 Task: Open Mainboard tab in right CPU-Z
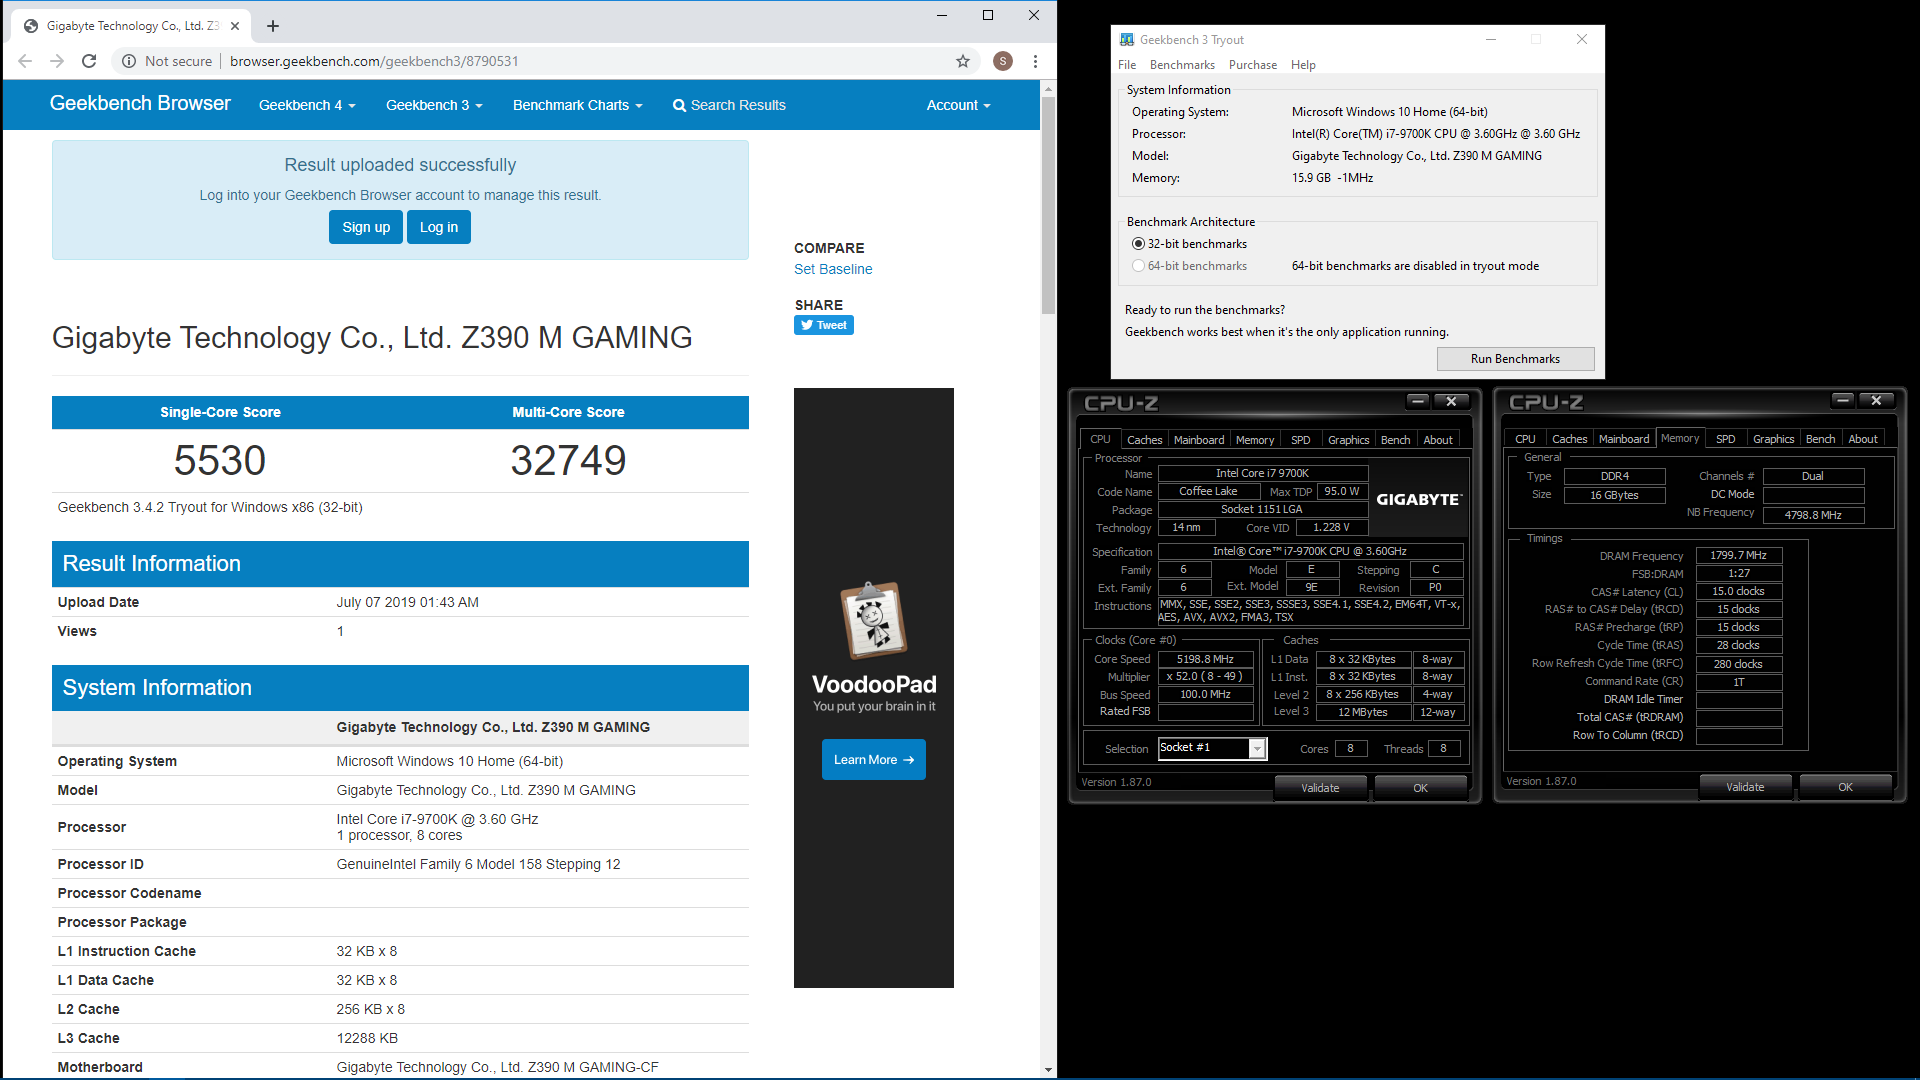click(1624, 439)
